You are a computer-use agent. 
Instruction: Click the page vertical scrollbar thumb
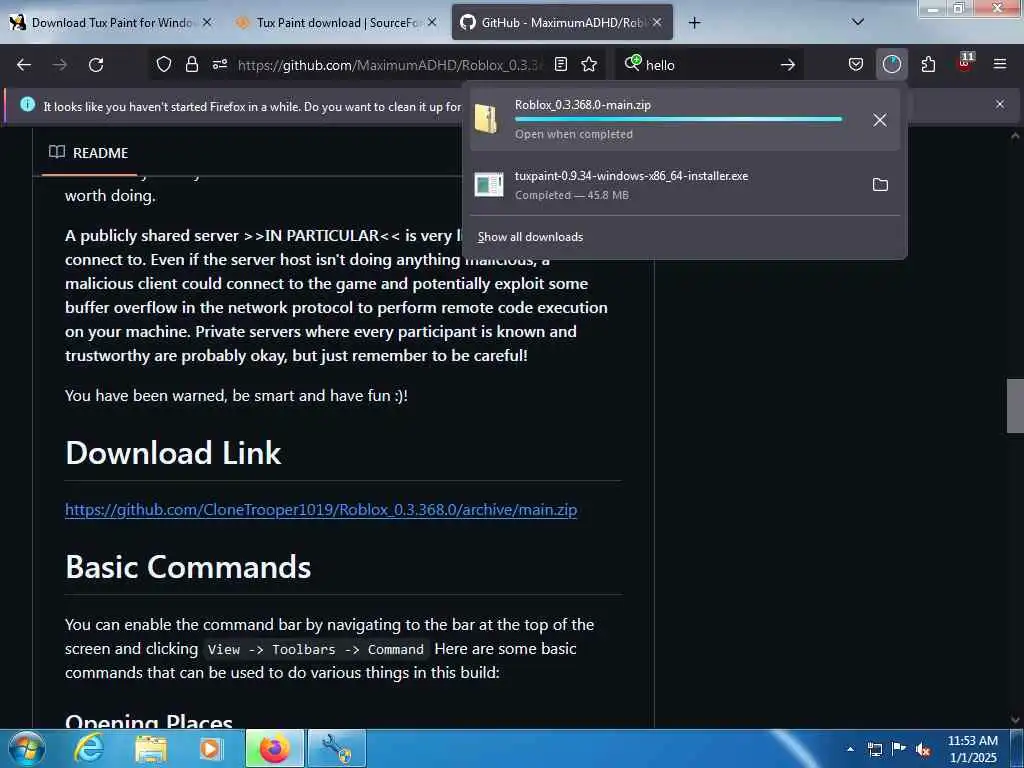(1015, 406)
